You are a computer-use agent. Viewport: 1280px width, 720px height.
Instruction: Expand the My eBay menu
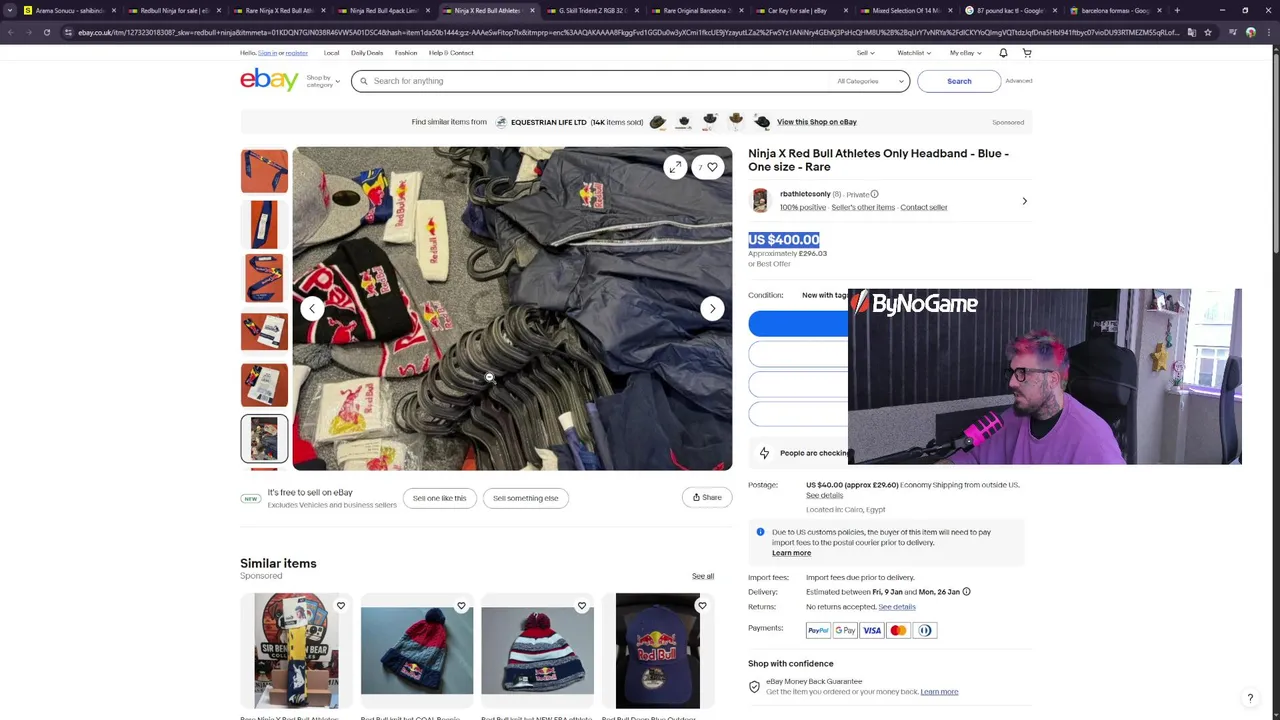point(965,53)
